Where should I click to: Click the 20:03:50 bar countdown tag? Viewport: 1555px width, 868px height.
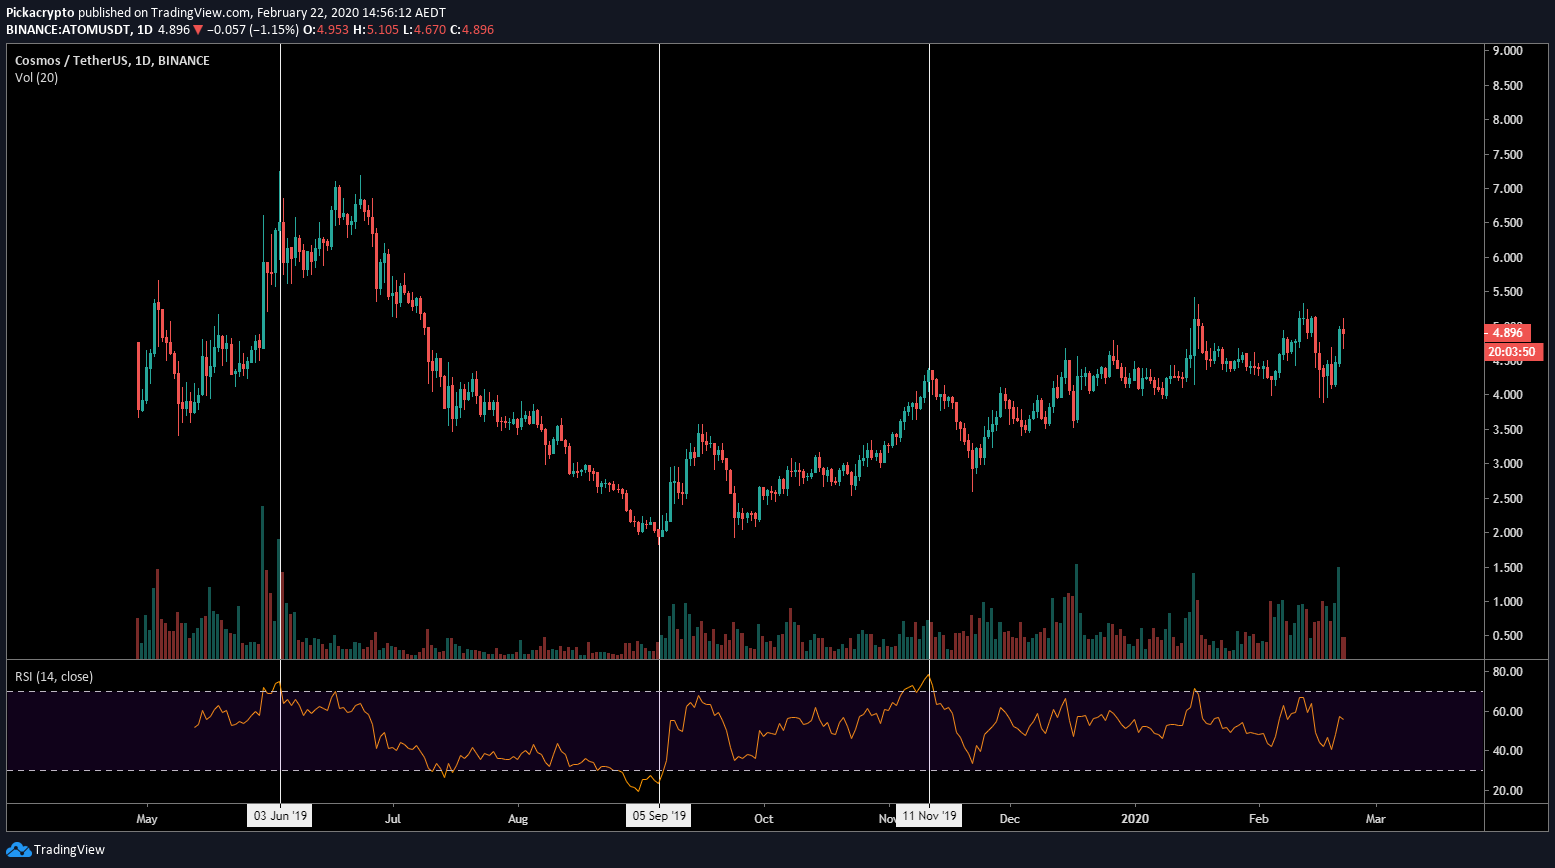[x=1514, y=352]
